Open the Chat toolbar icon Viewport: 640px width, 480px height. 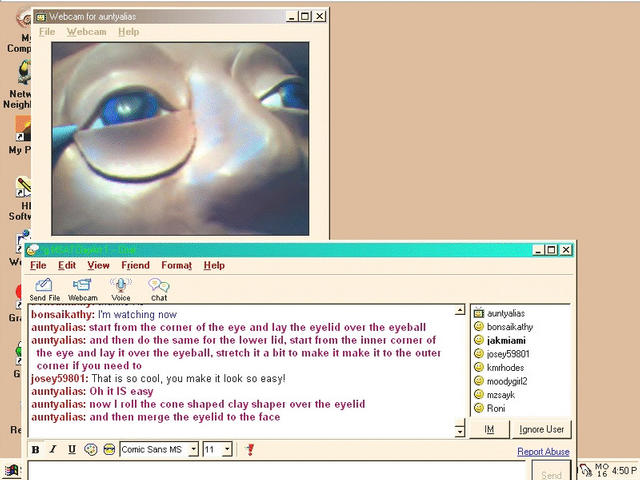159,289
